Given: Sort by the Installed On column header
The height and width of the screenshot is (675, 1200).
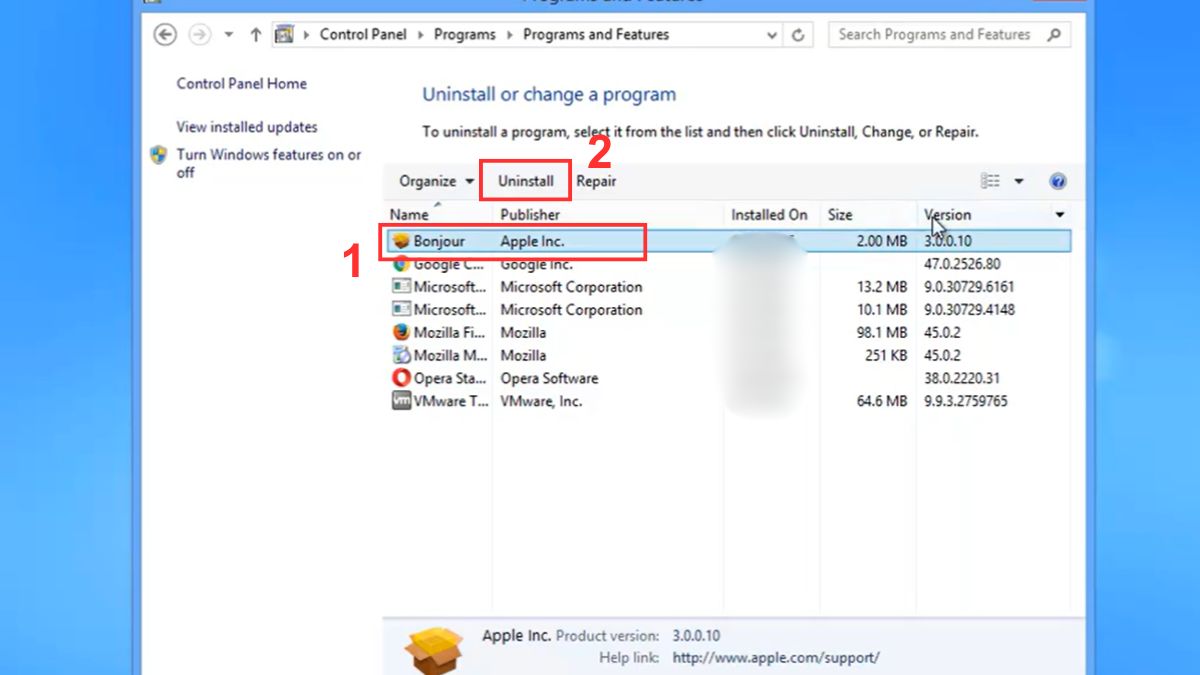Looking at the screenshot, I should [769, 215].
